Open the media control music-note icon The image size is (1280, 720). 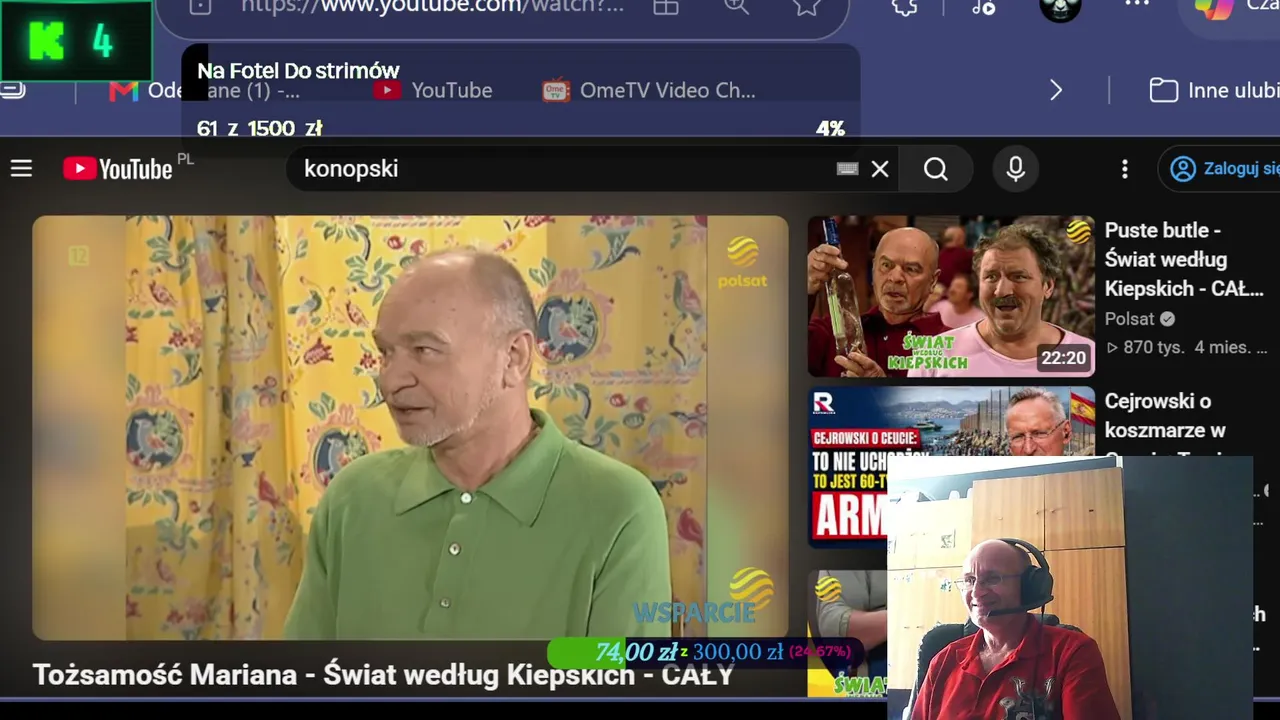pyautogui.click(x=983, y=7)
